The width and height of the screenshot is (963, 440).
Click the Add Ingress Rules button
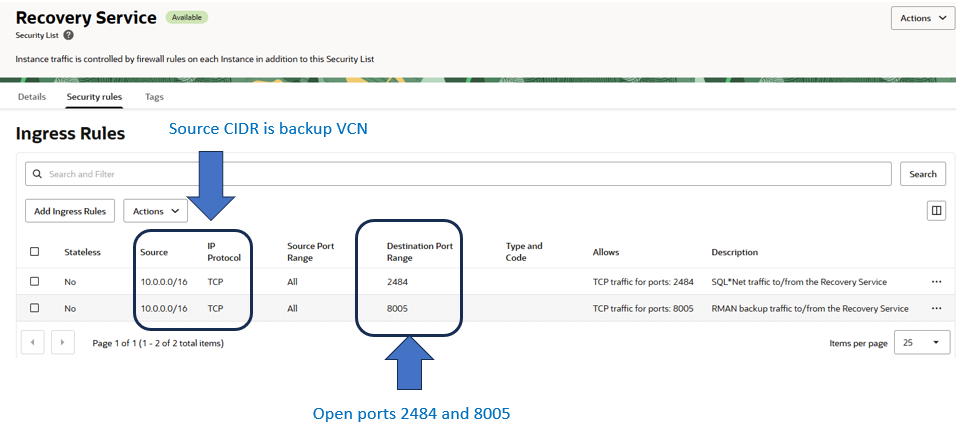point(70,211)
